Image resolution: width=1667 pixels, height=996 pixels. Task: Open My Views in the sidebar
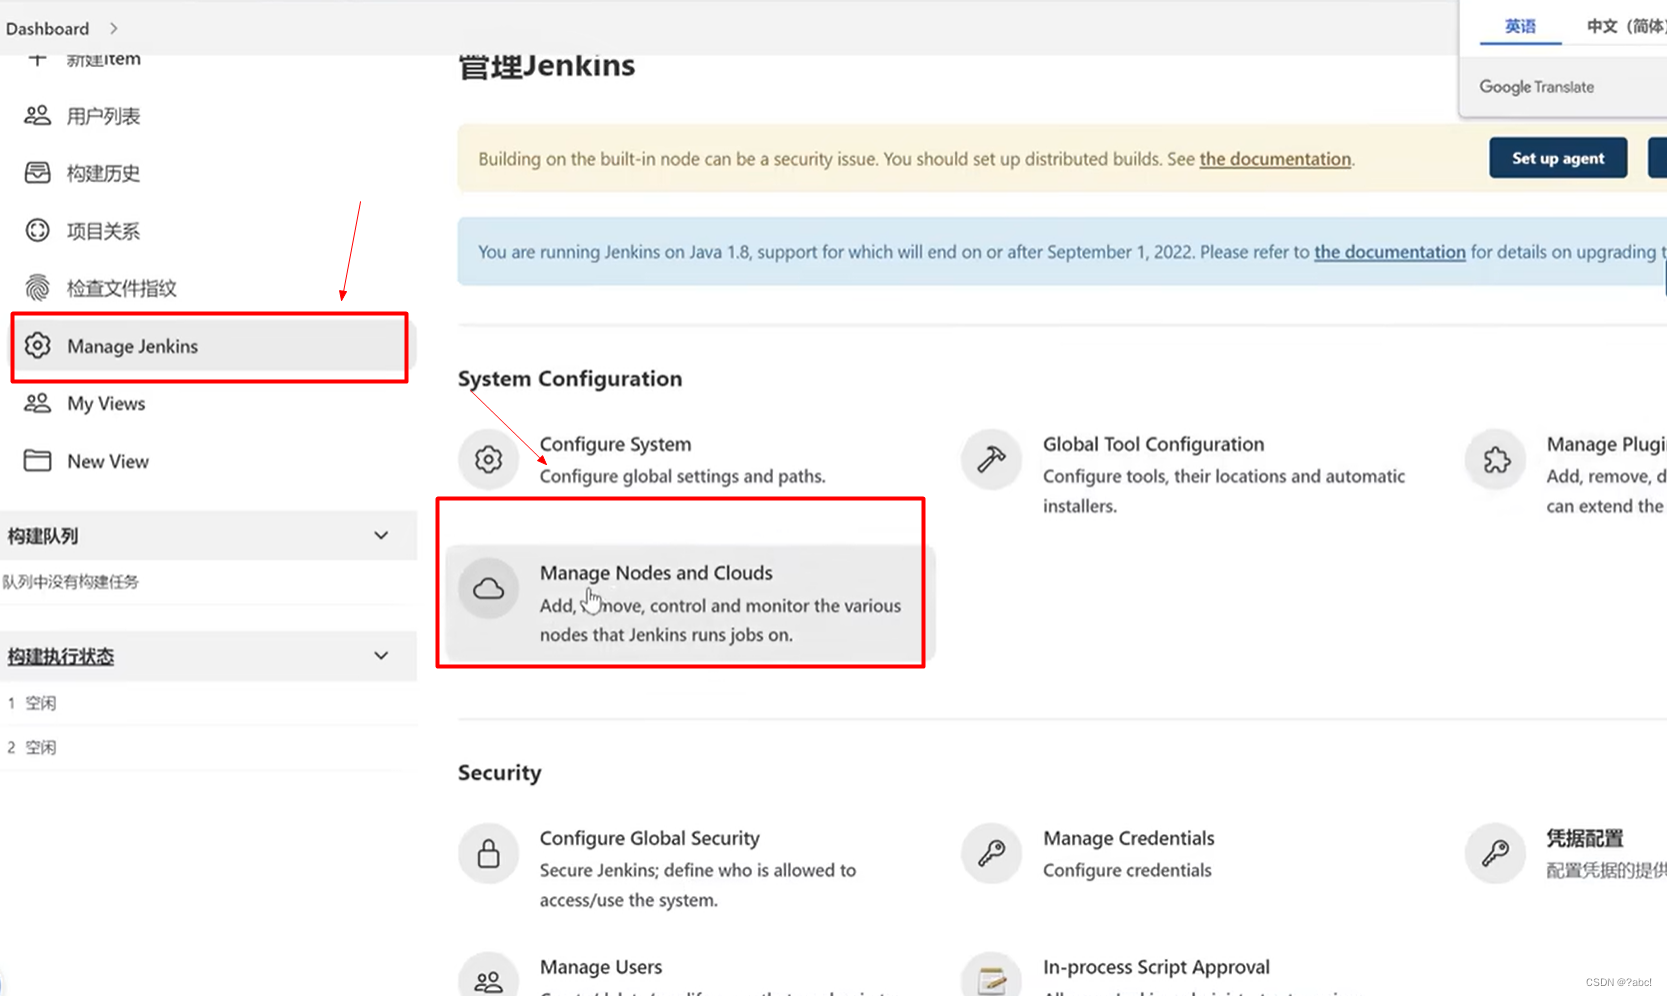pyautogui.click(x=106, y=403)
